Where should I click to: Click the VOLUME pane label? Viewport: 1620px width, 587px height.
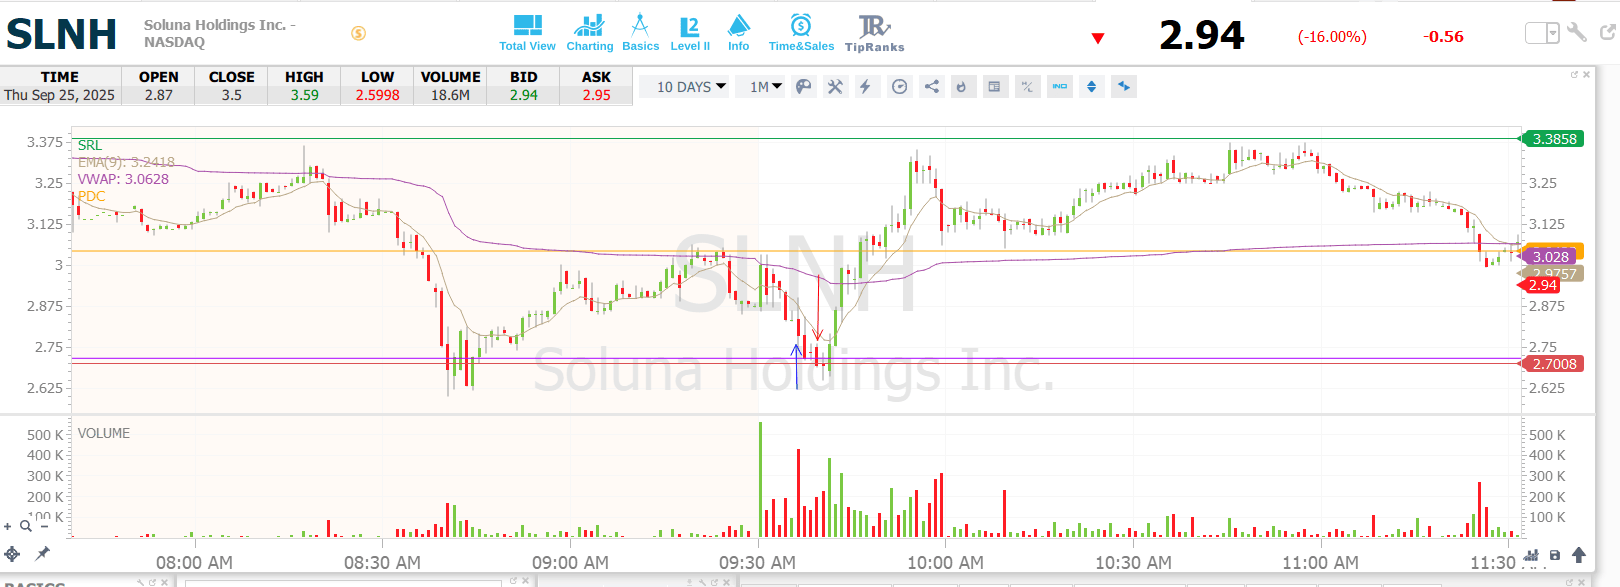(104, 433)
